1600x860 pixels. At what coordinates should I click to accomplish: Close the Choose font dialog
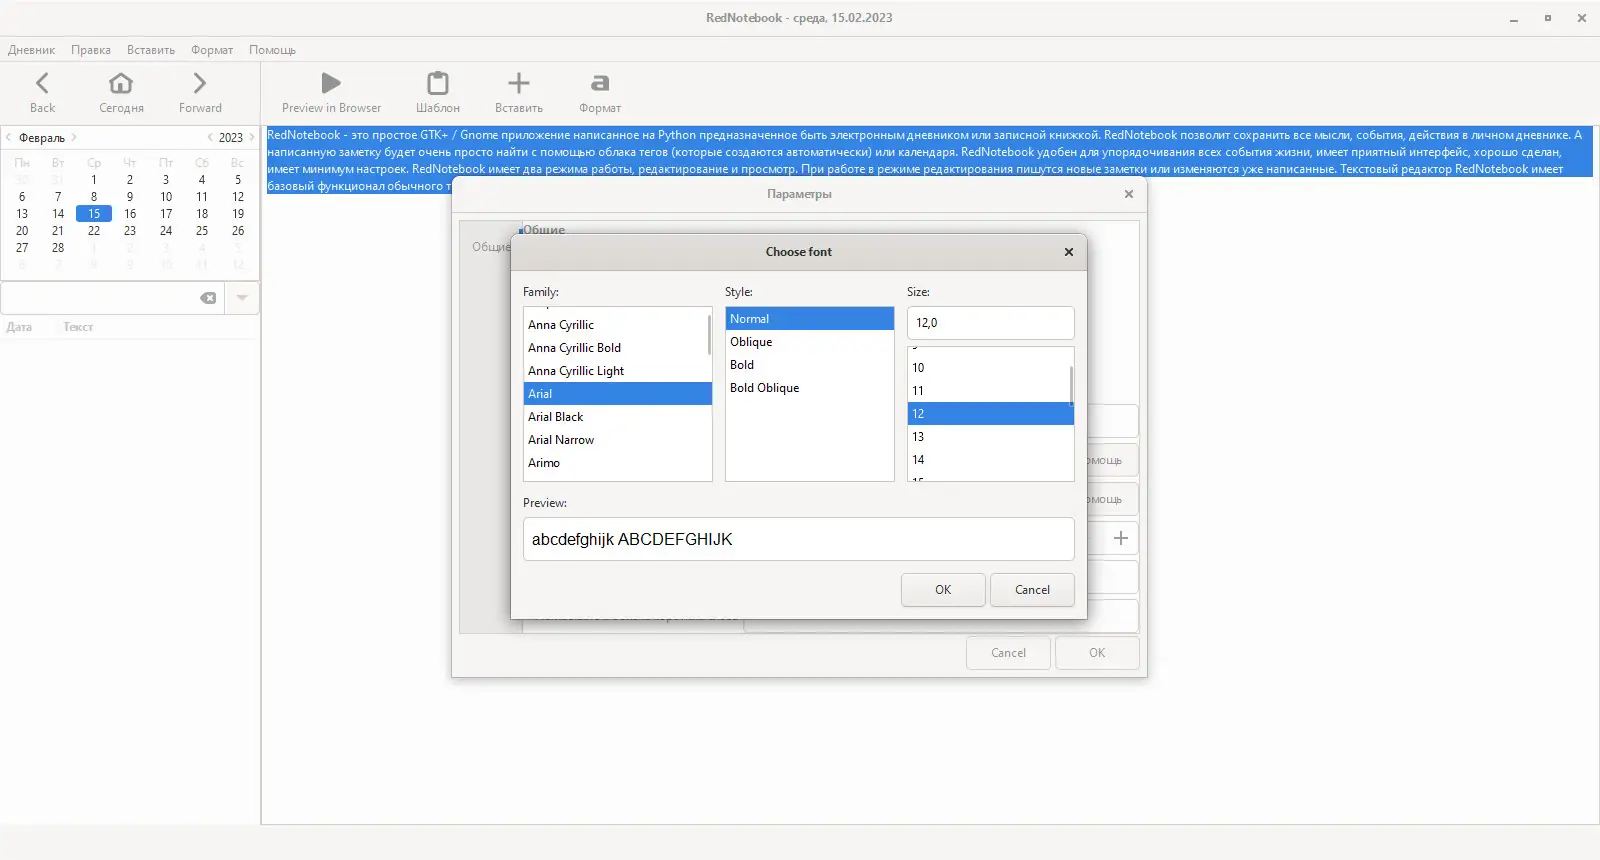pyautogui.click(x=1069, y=252)
